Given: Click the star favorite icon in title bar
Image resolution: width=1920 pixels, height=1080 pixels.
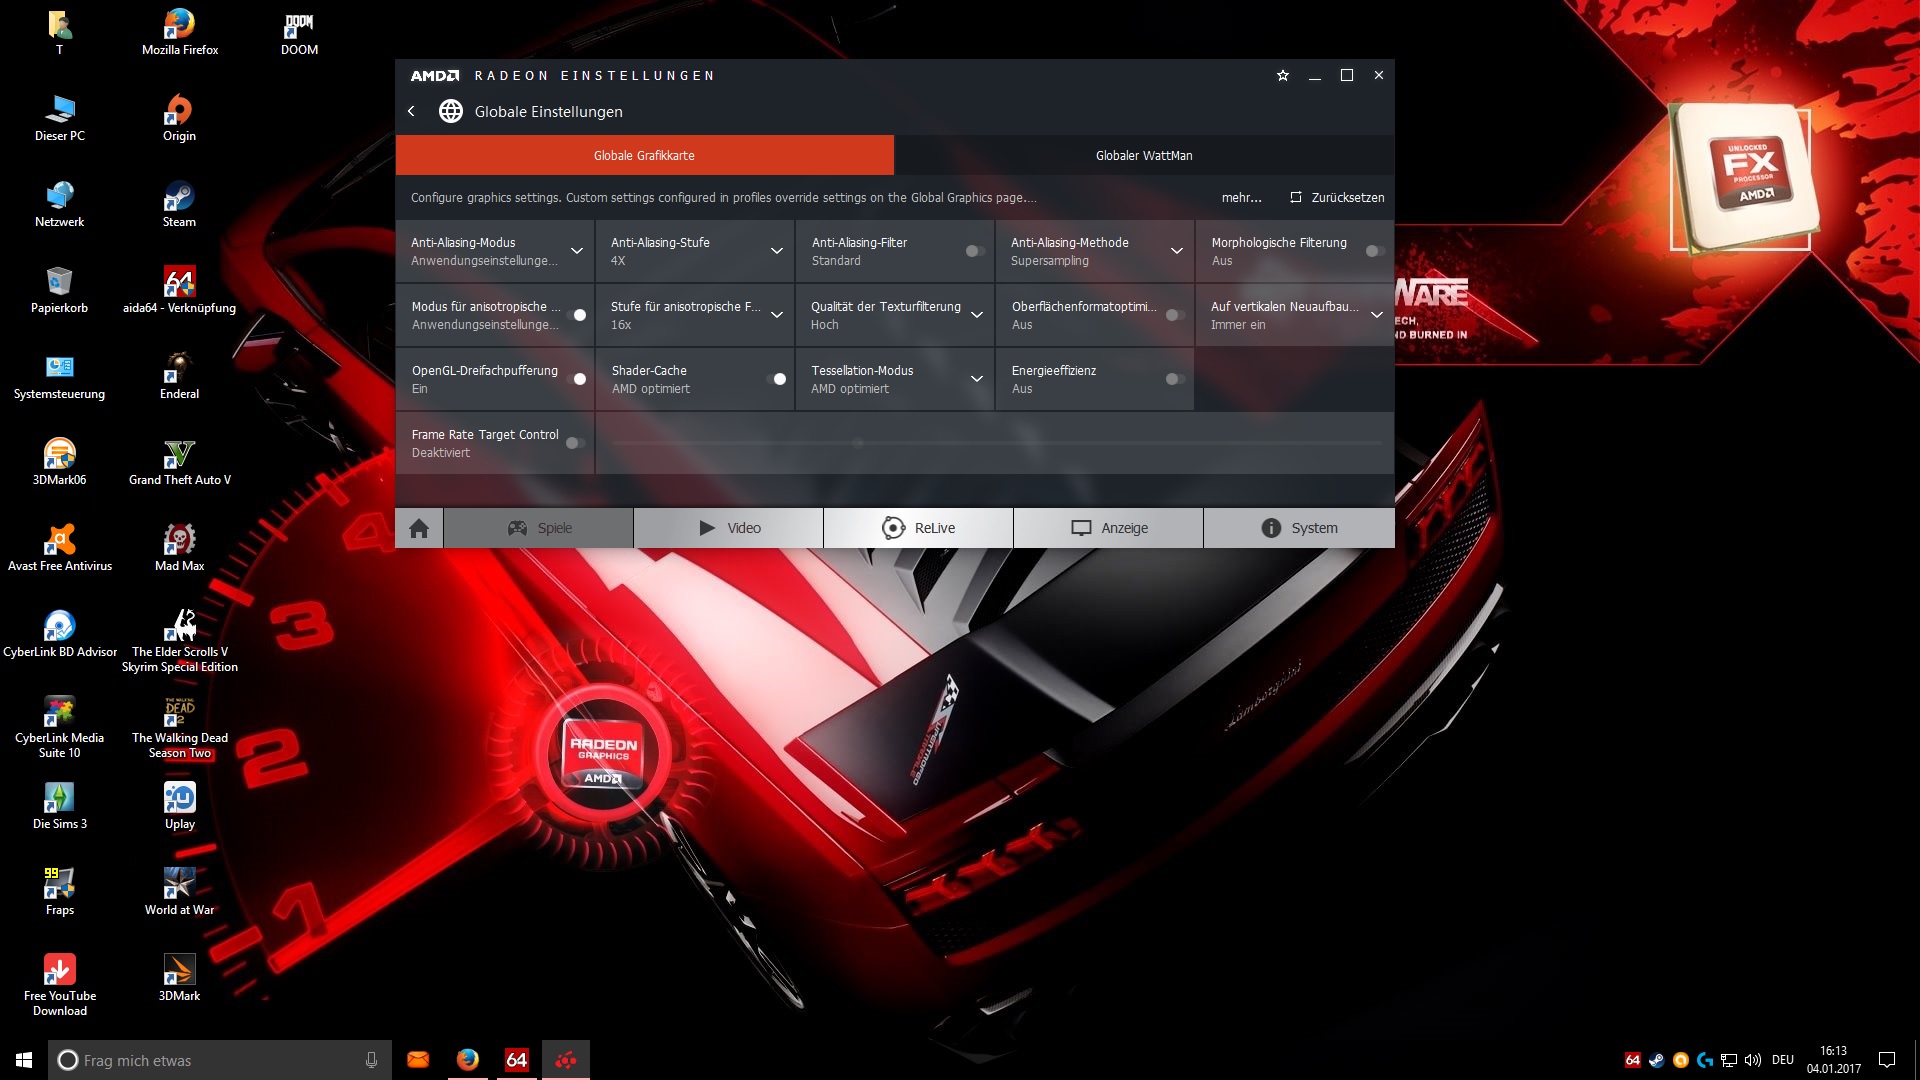Looking at the screenshot, I should [1283, 76].
